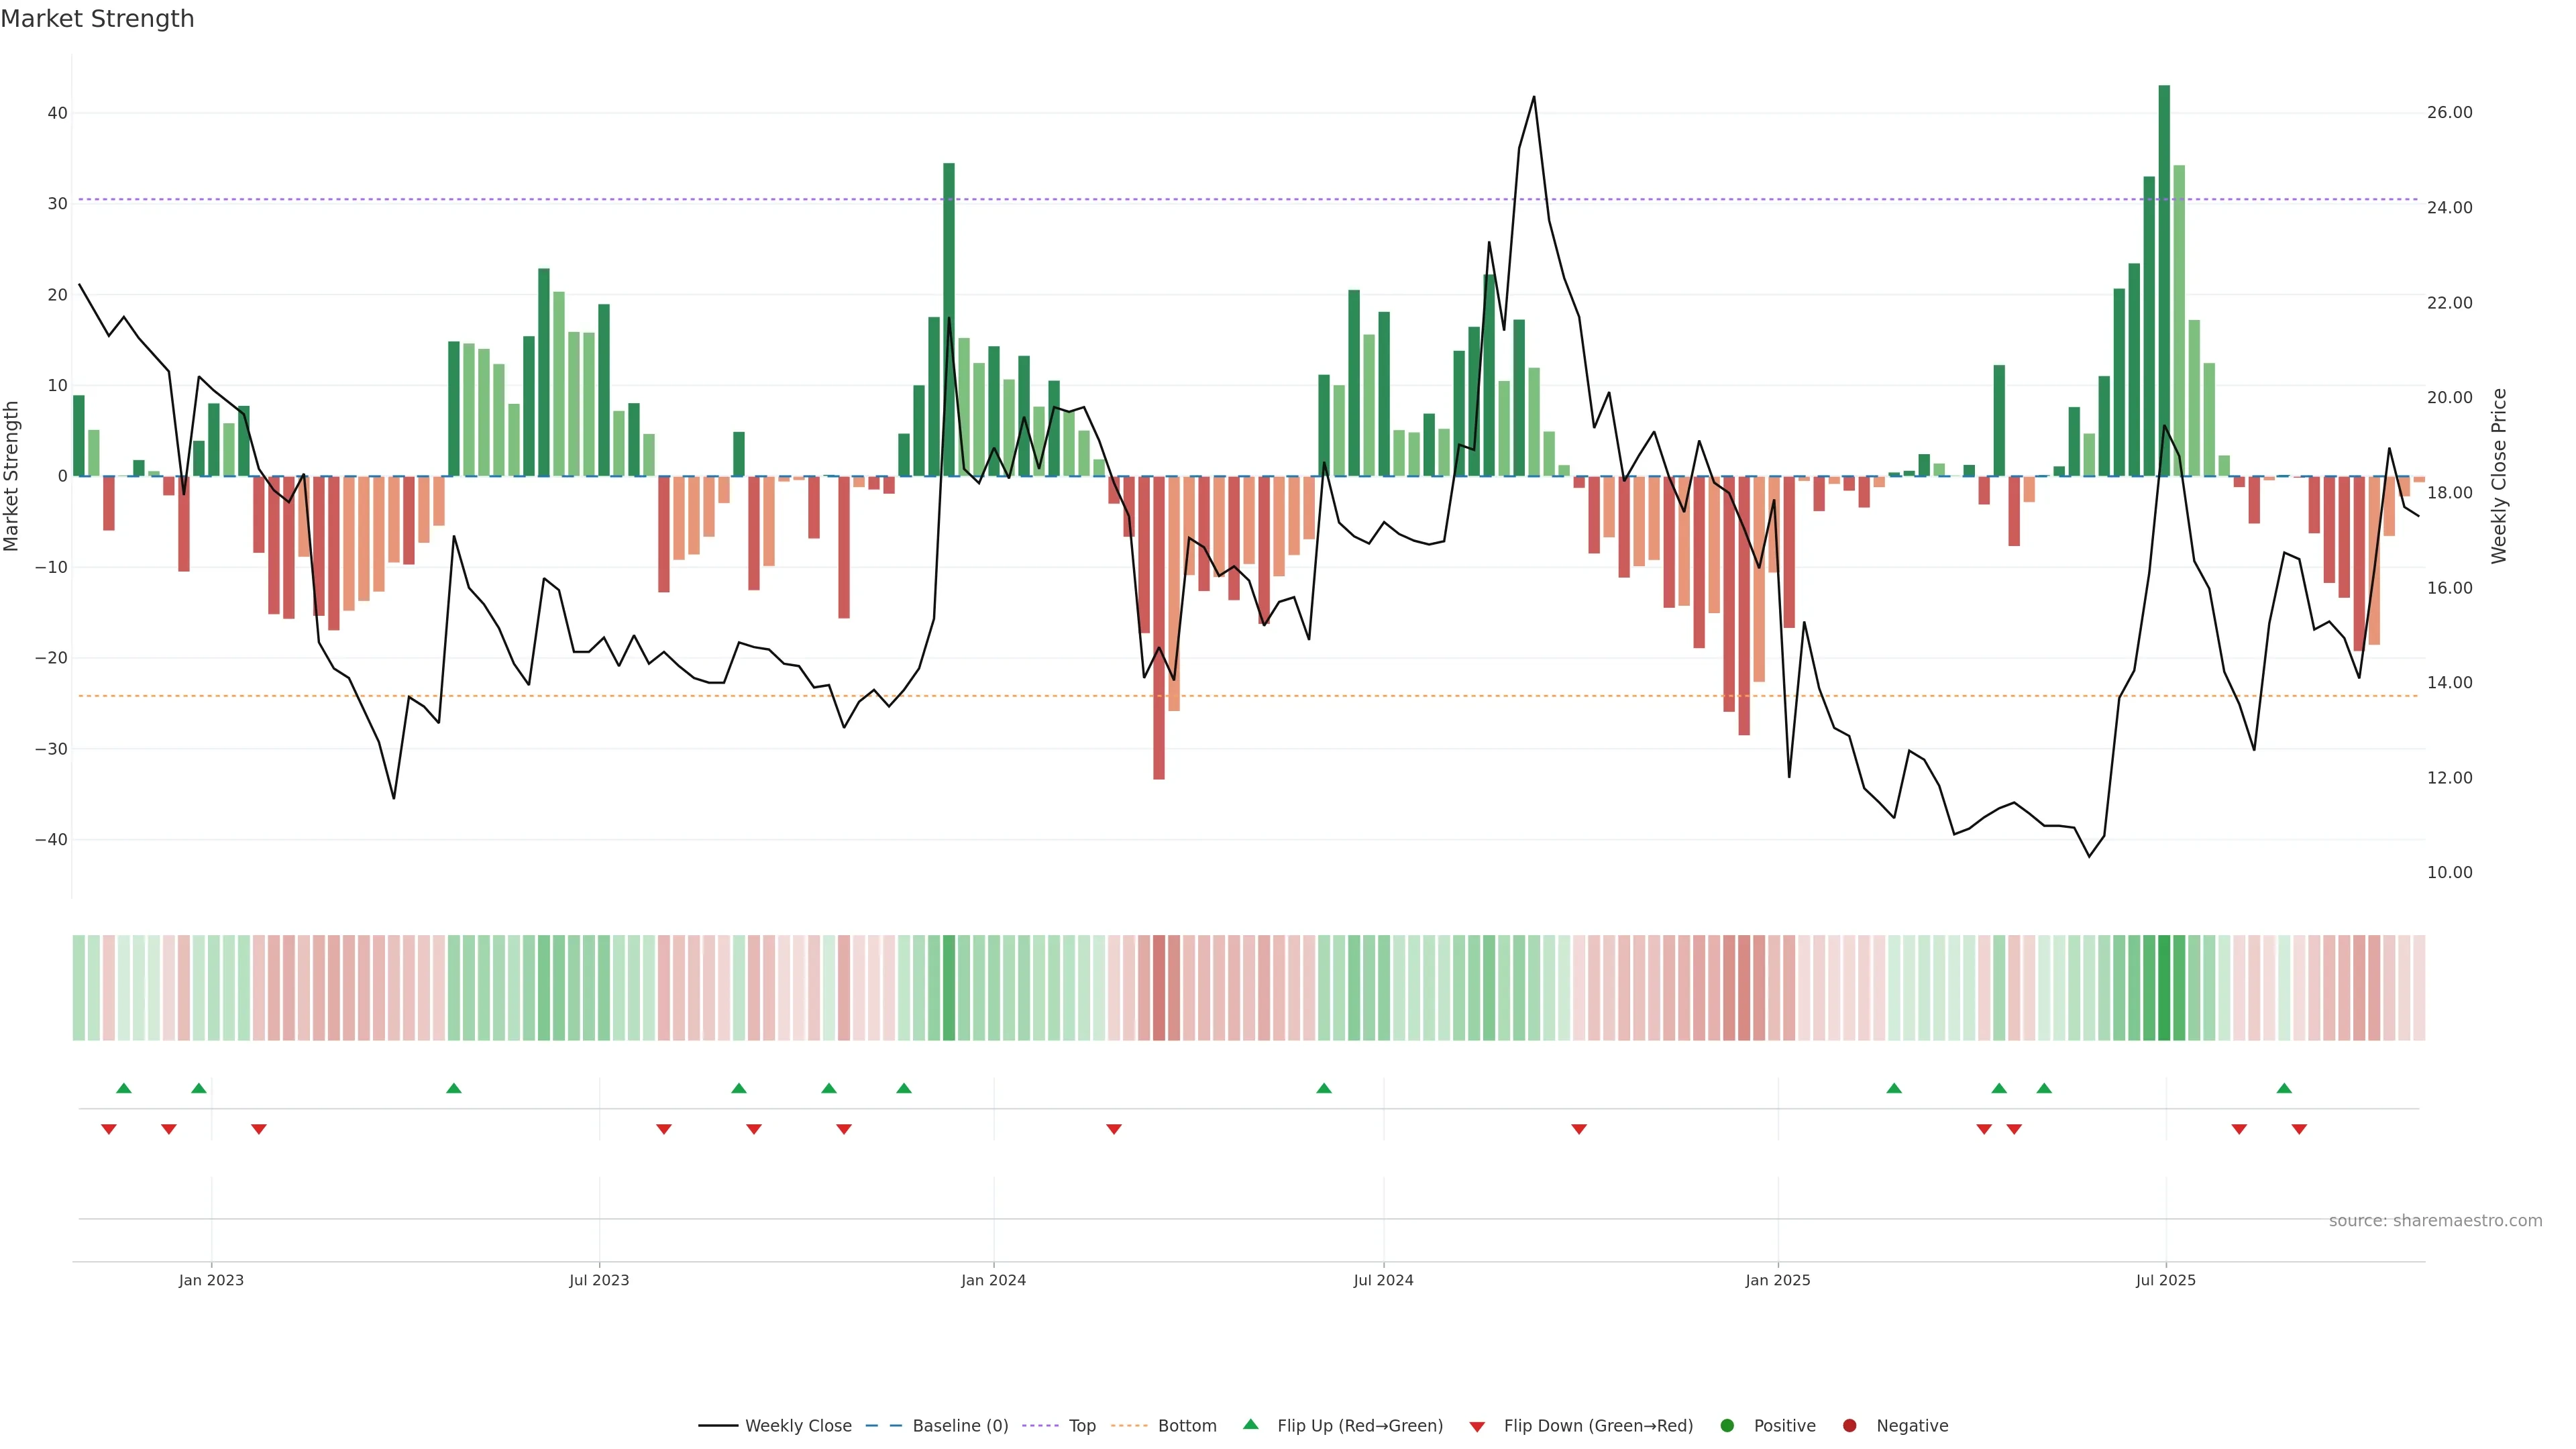Click the Market Strength y-axis title
The width and height of the screenshot is (2576, 1449).
click(12, 476)
